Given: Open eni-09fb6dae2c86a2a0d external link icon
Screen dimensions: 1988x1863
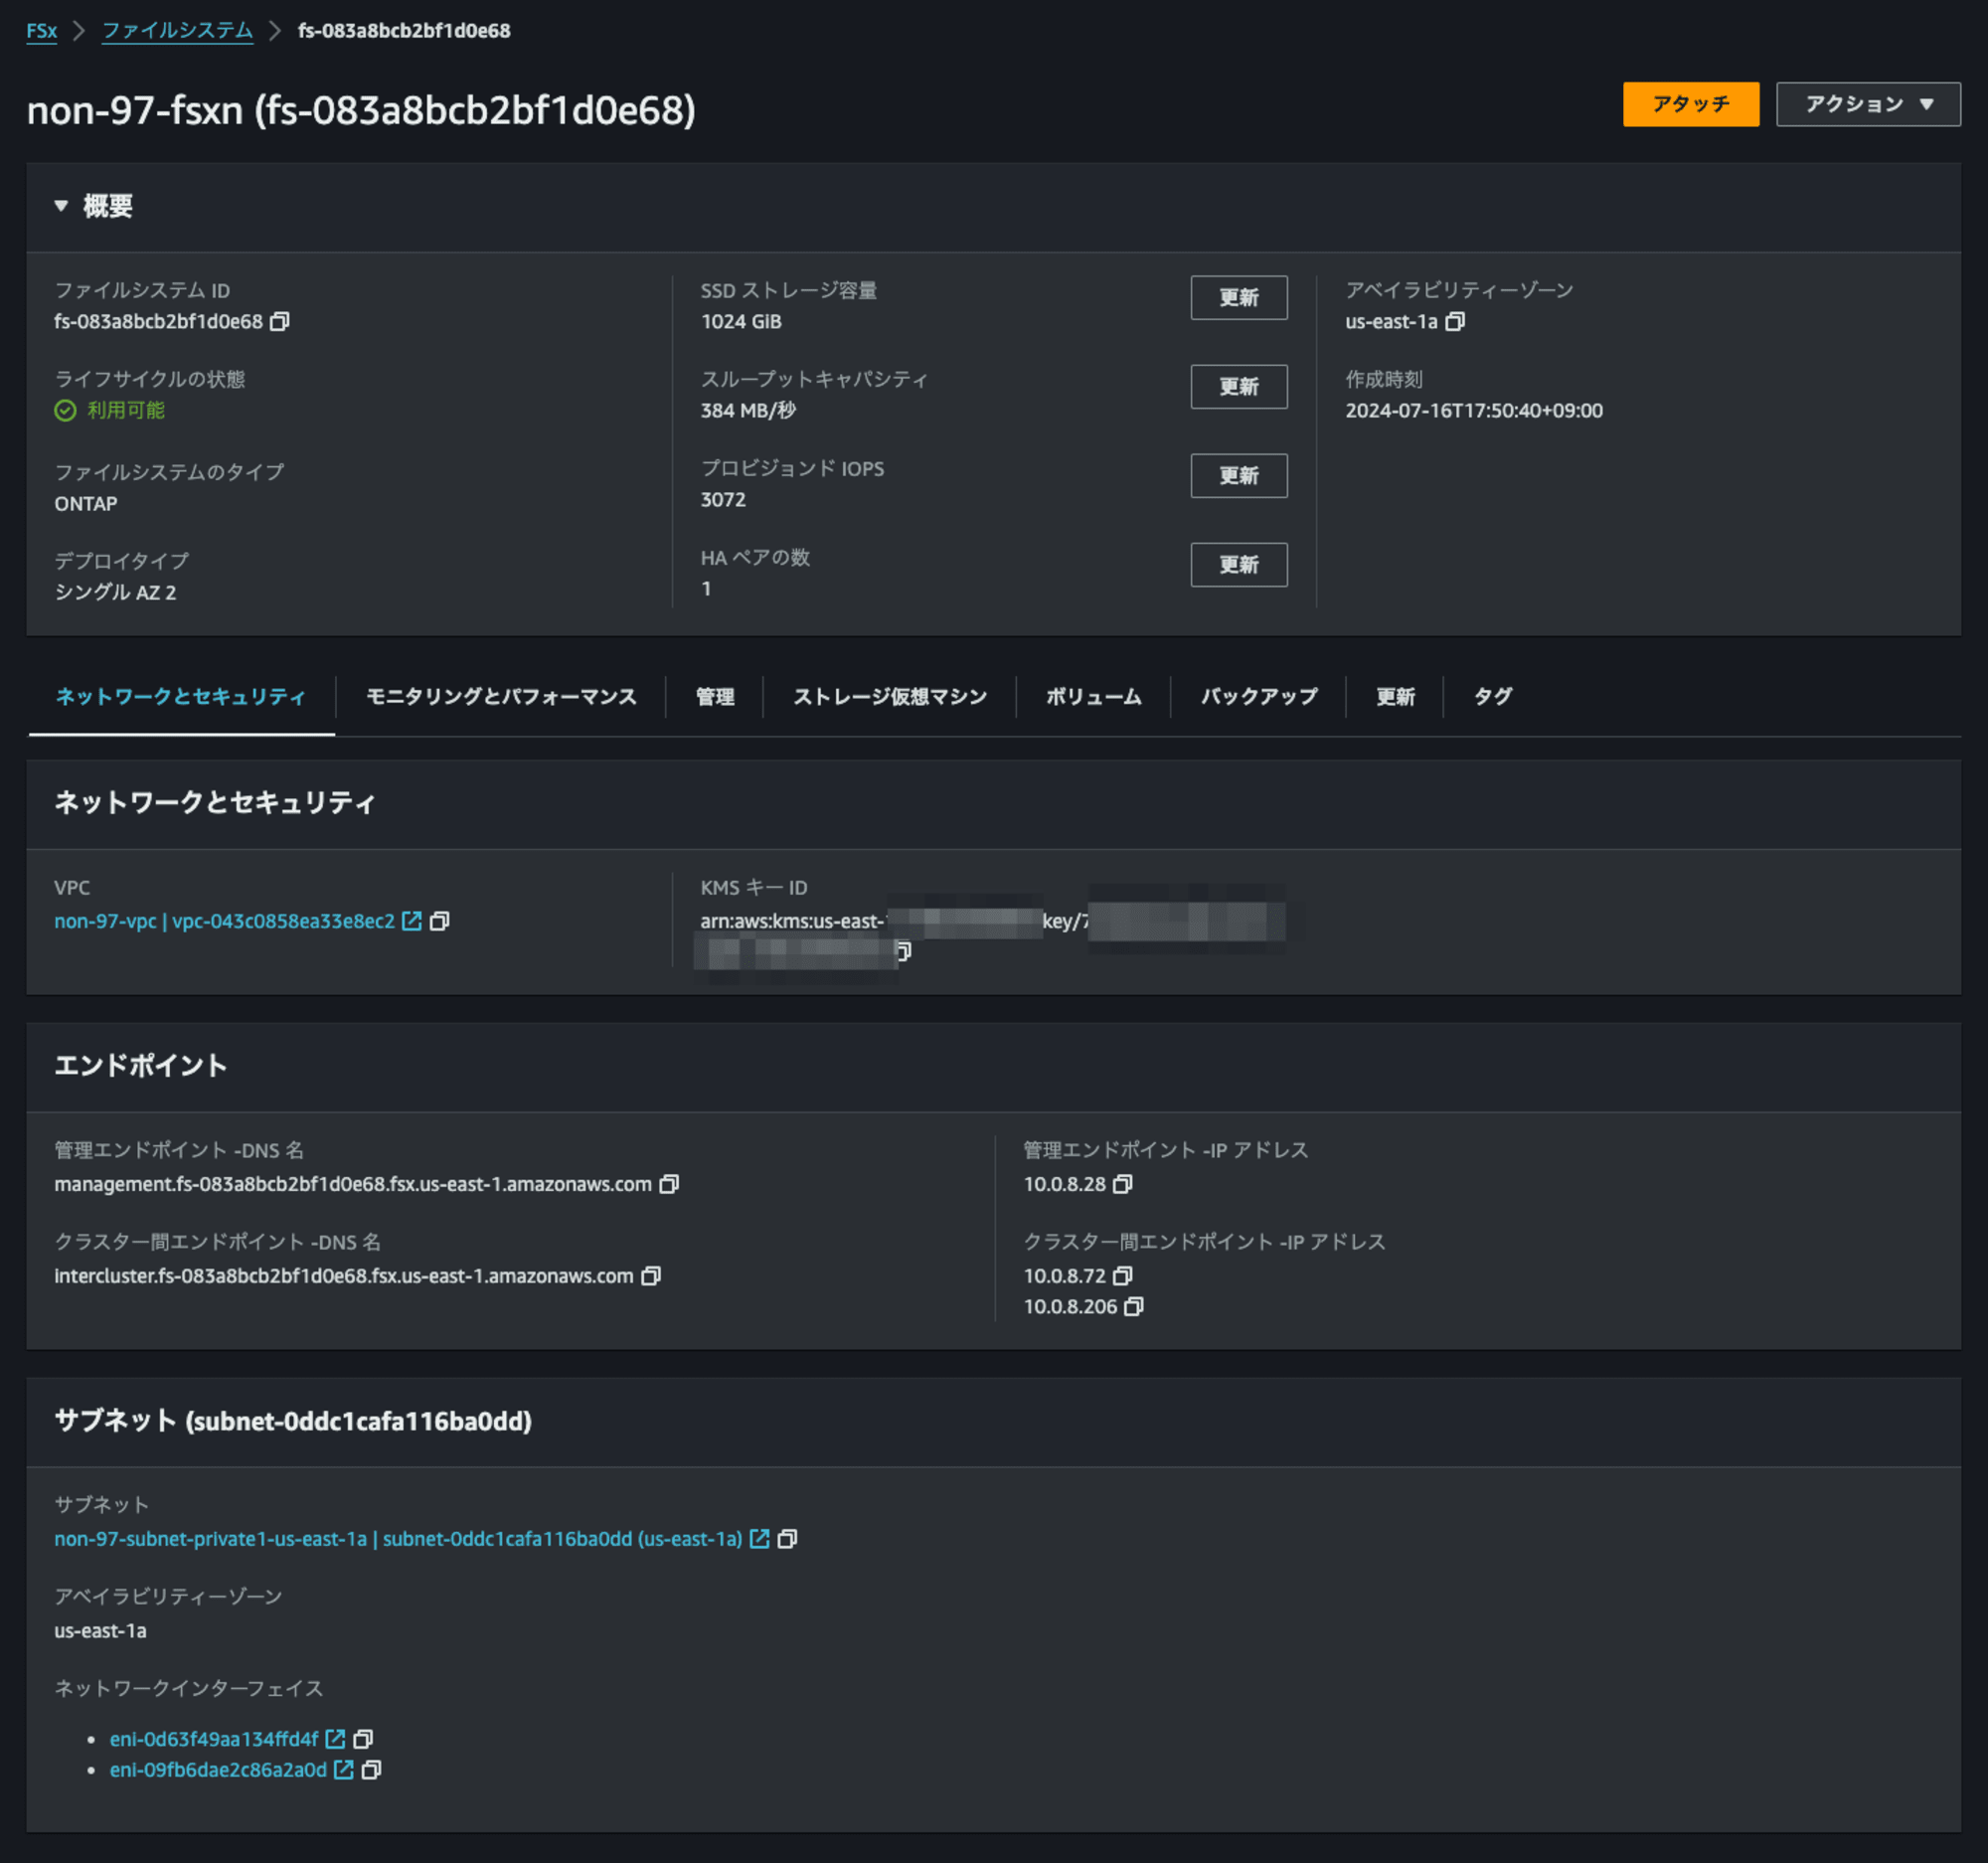Looking at the screenshot, I should (343, 1769).
